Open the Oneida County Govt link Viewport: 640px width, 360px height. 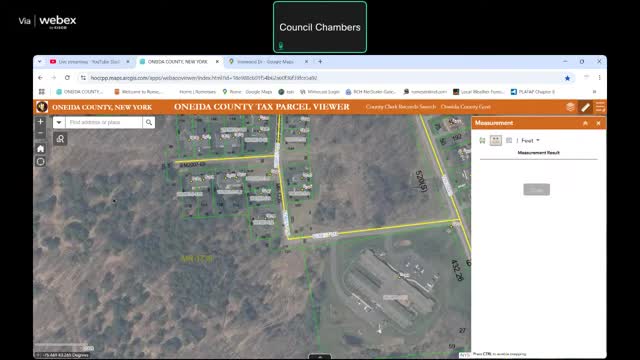pyautogui.click(x=466, y=107)
